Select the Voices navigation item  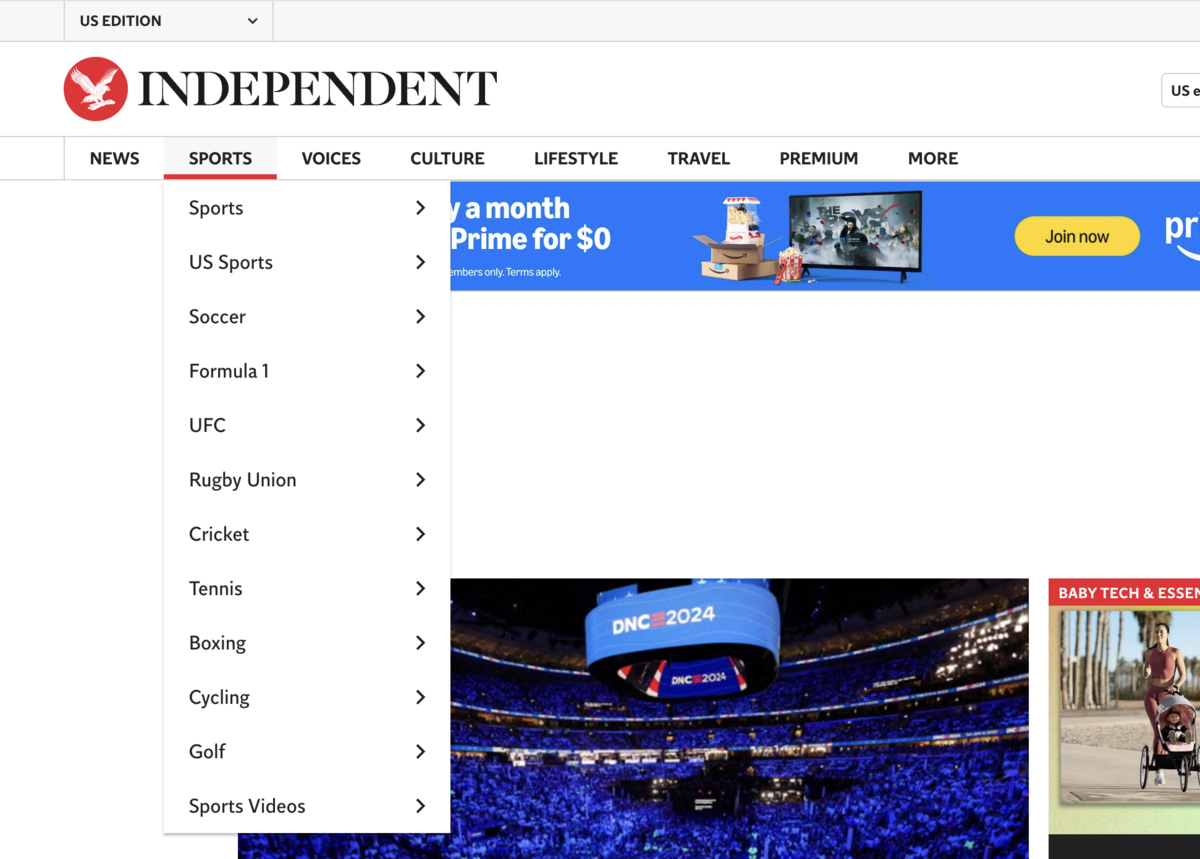pos(331,158)
